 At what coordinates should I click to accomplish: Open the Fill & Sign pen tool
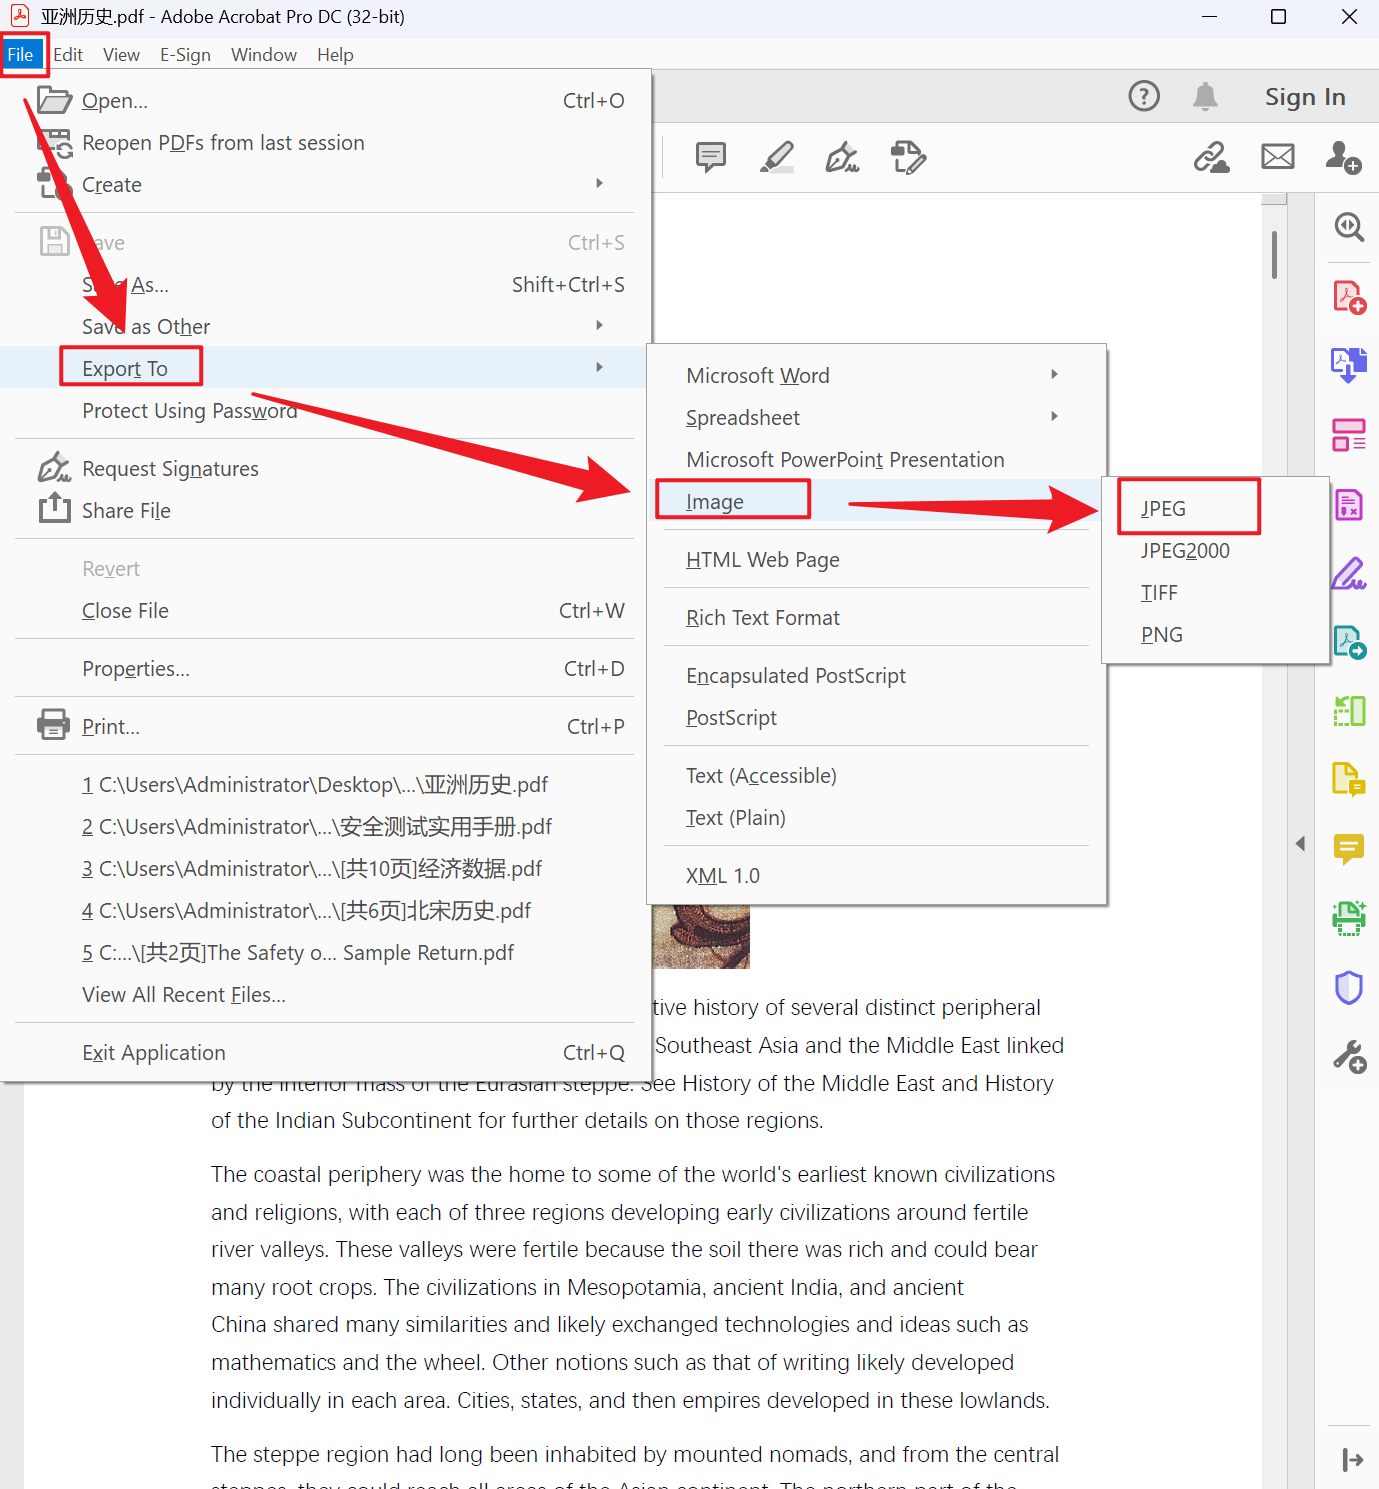[x=842, y=157]
